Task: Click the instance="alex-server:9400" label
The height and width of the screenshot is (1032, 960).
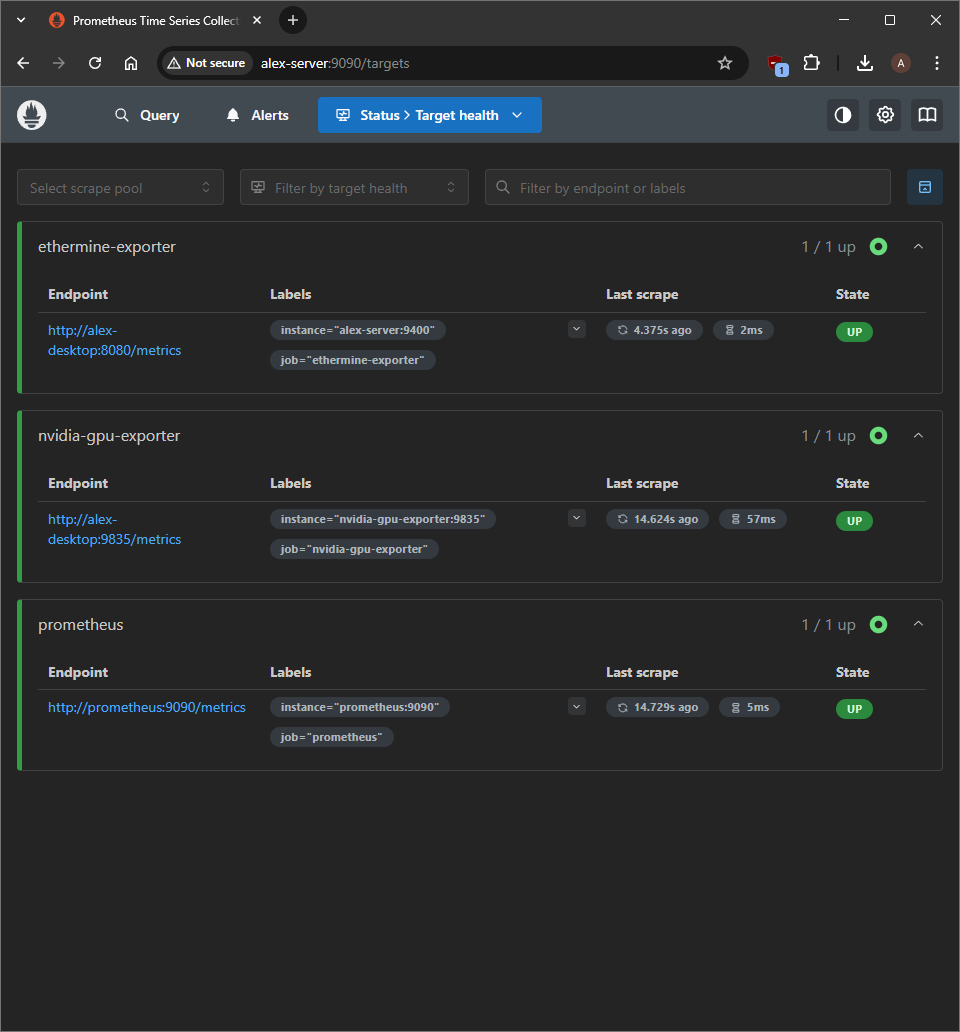Action: (358, 330)
